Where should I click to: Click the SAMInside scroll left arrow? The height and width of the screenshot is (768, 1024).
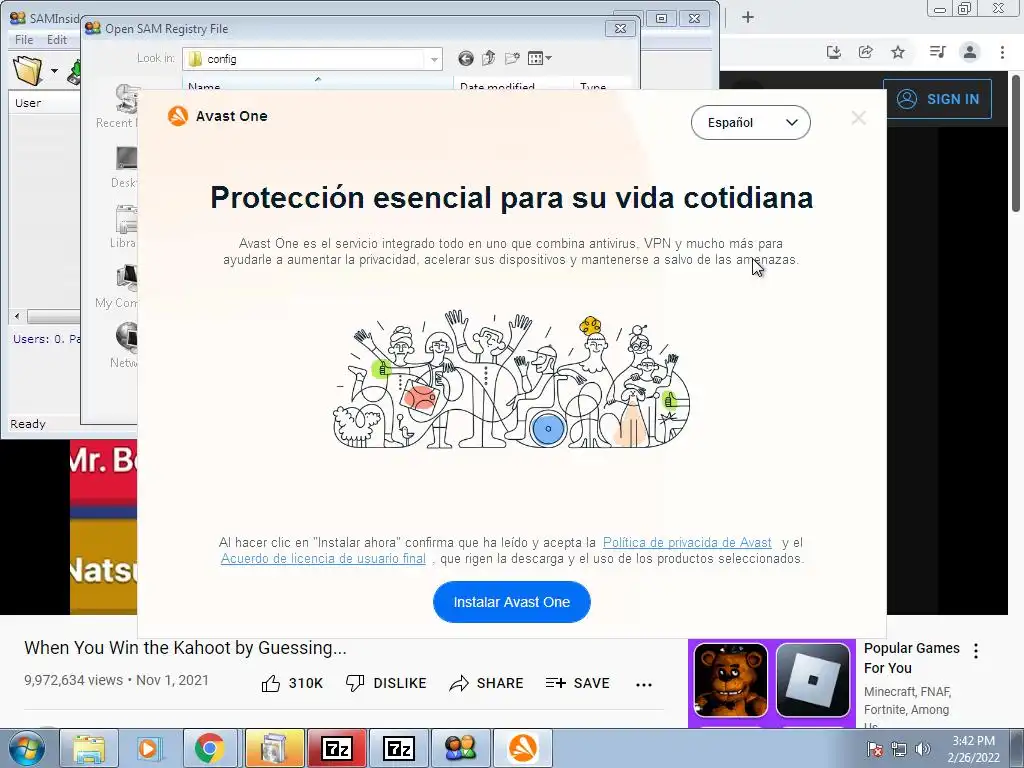click(x=17, y=317)
